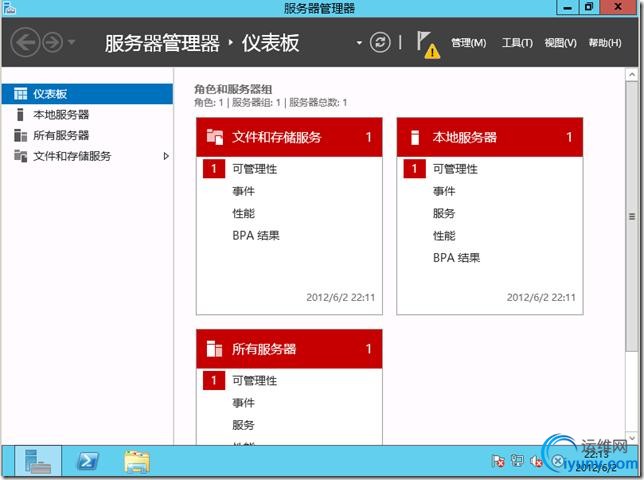Open BPA 结果 in the 文件和存储服务 tile
Viewport: 644px width, 480px height.
pos(256,235)
